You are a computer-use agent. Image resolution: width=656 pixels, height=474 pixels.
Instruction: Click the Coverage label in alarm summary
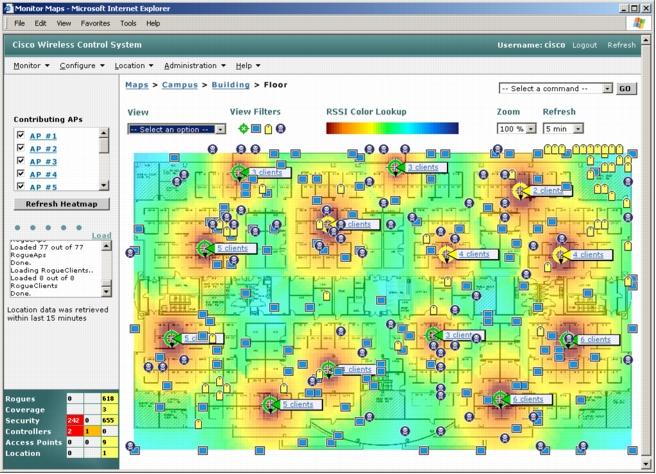[x=25, y=410]
